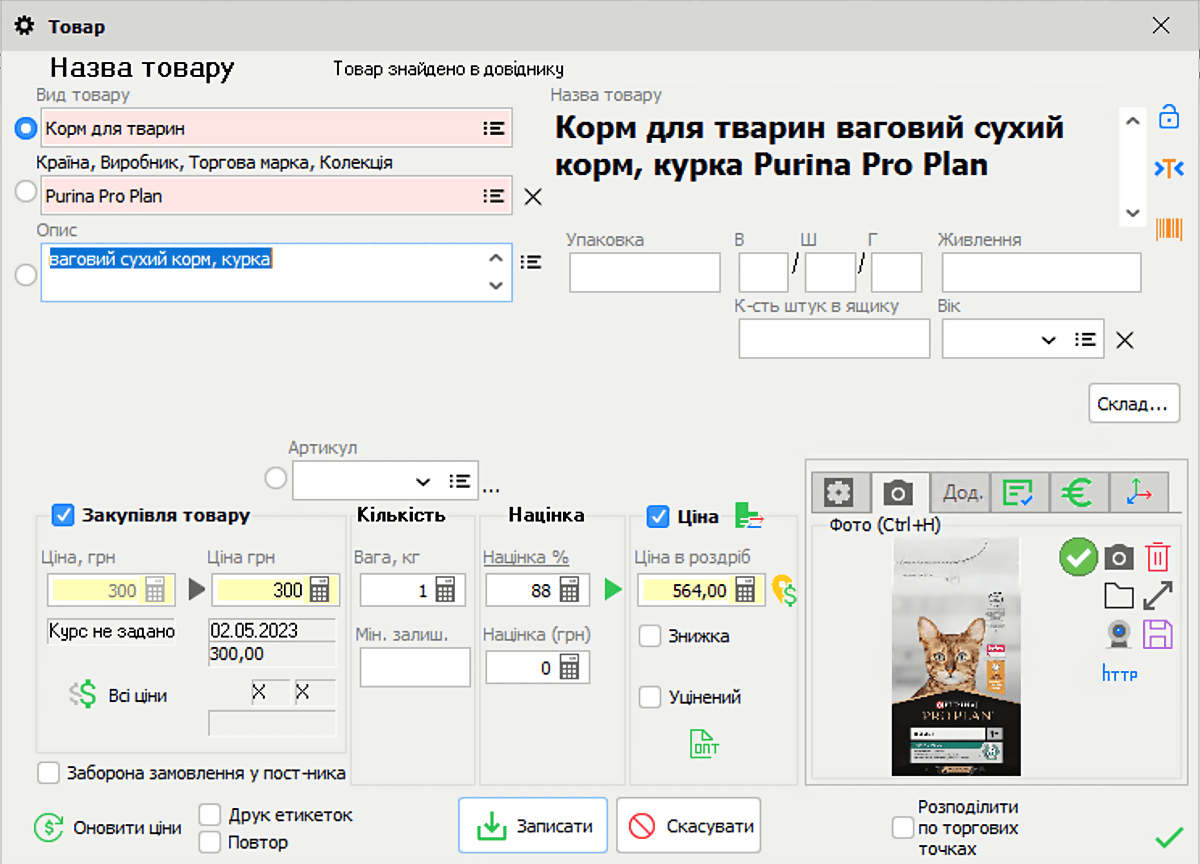Capture a photo with the camera icon
Screen dimensions: 1200x864
pyautogui.click(x=1119, y=557)
